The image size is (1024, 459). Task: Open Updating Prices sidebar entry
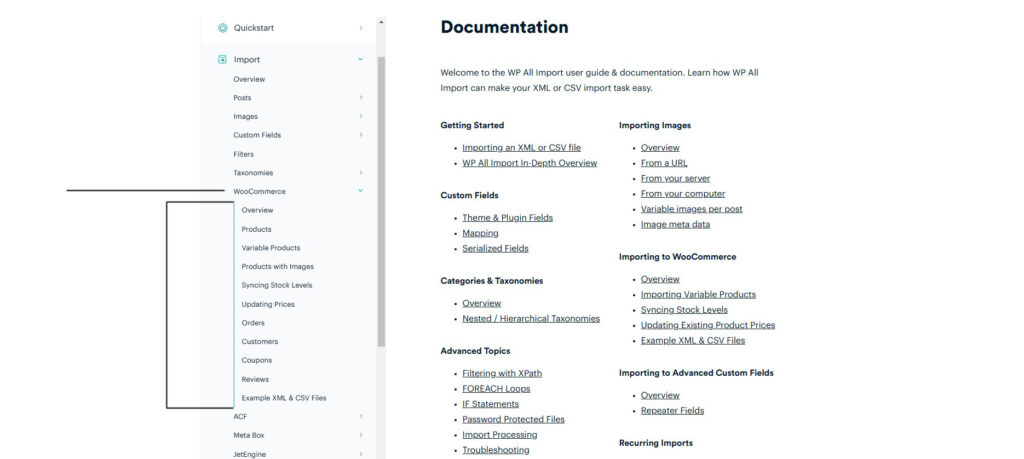pos(268,304)
